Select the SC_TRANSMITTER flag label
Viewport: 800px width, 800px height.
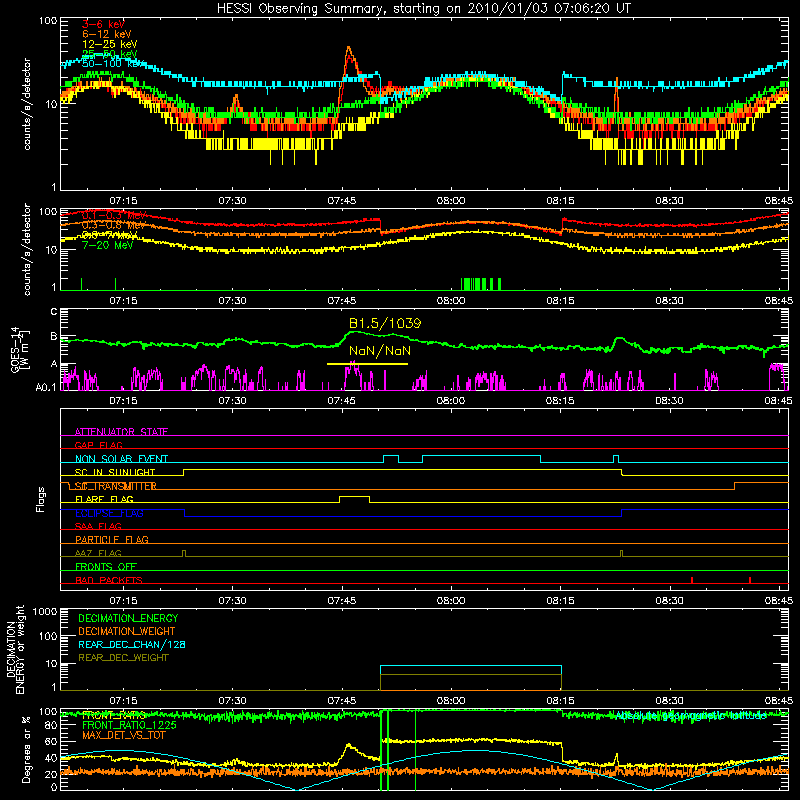[116, 486]
